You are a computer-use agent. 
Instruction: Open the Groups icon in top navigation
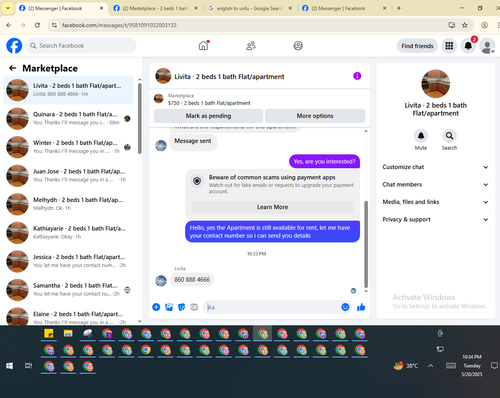[x=298, y=46]
